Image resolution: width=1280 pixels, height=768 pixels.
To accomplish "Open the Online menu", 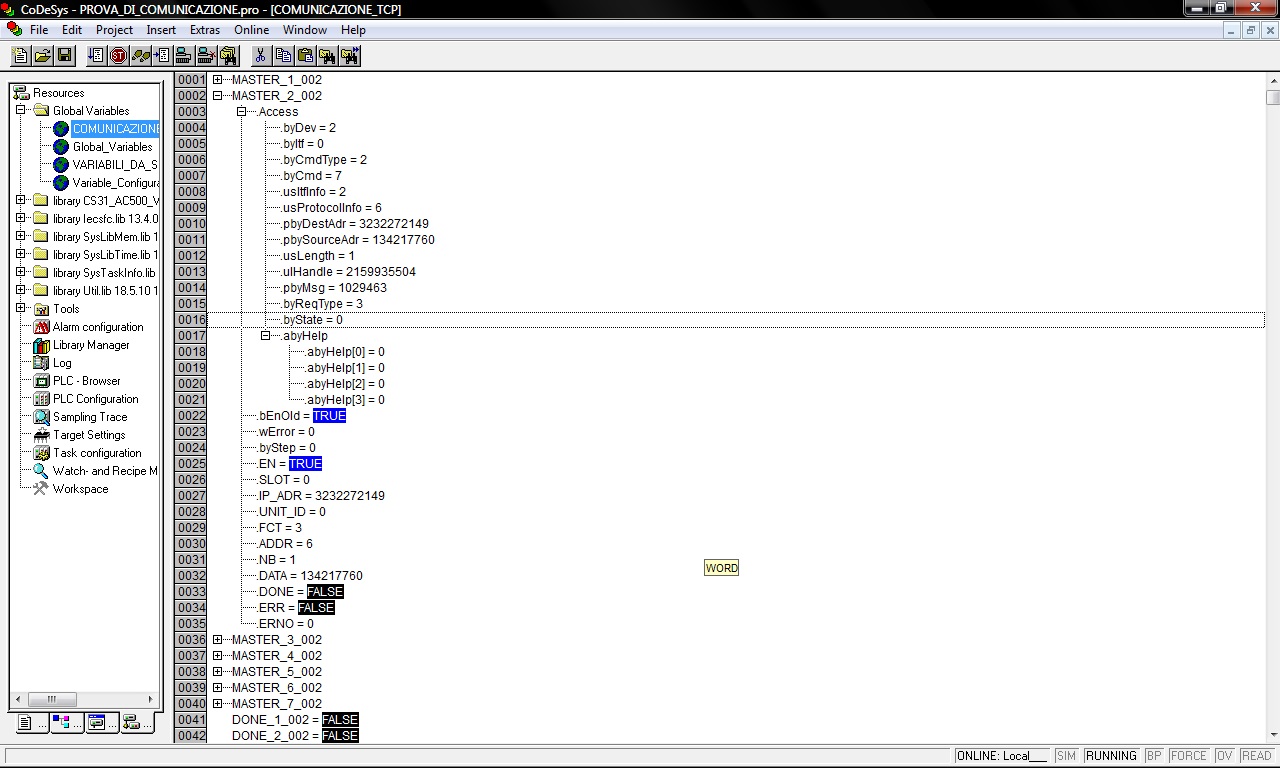I will click(x=251, y=29).
